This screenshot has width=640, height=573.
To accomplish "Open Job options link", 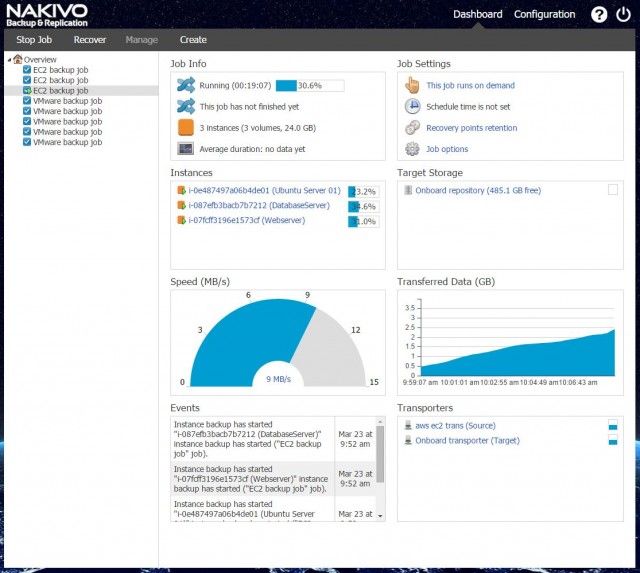I will 447,149.
